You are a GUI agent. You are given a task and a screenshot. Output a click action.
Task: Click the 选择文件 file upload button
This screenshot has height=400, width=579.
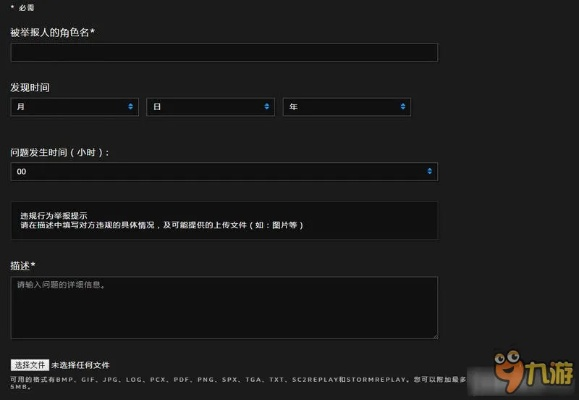[x=30, y=365]
